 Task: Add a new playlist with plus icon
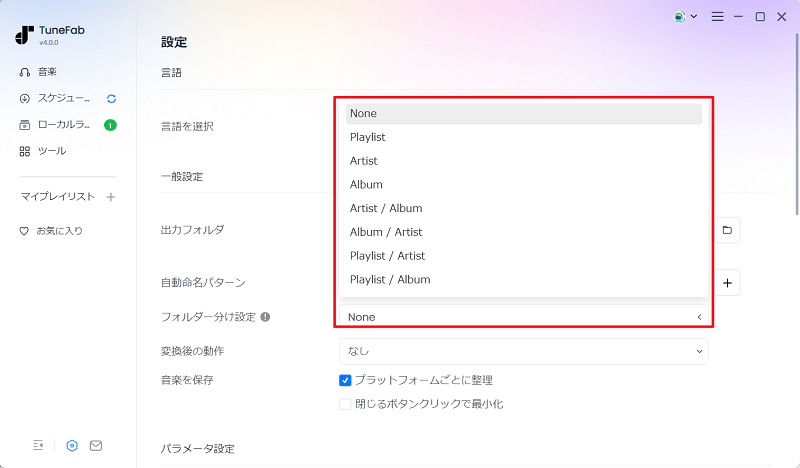coord(111,197)
